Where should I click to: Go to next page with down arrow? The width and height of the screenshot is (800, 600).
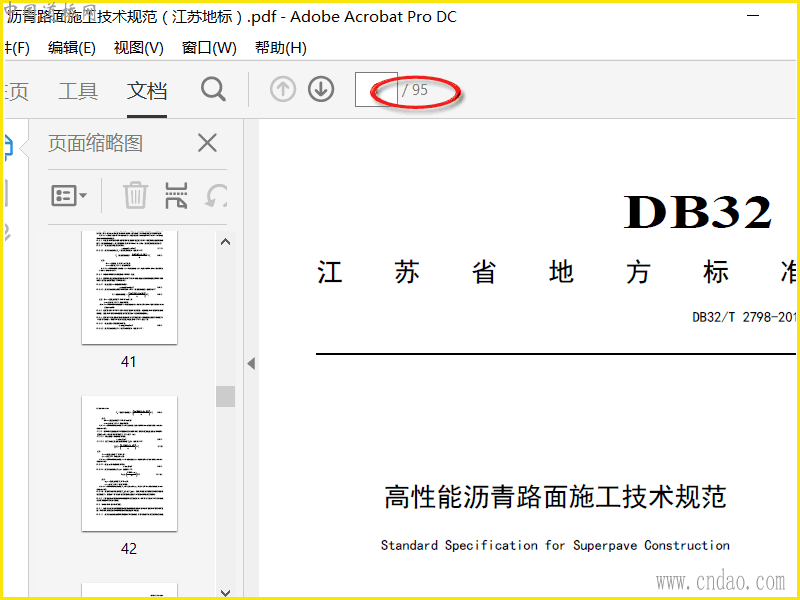[x=321, y=89]
